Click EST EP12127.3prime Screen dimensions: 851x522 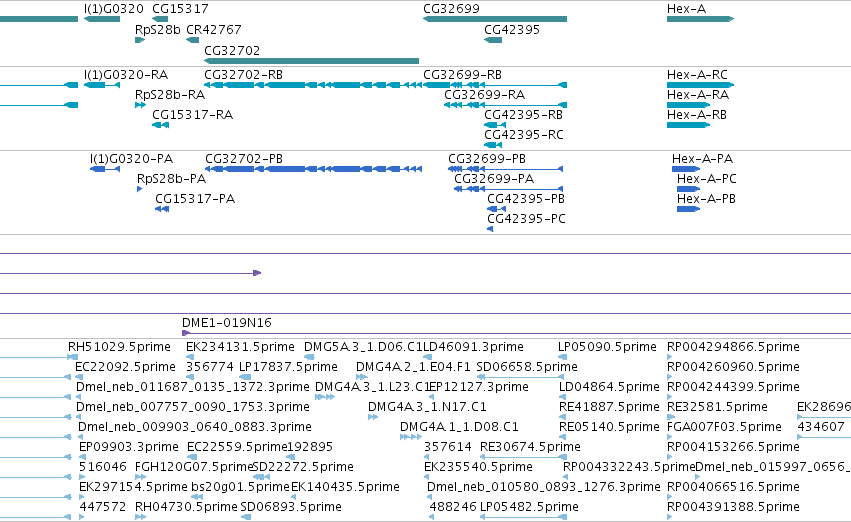pos(478,387)
